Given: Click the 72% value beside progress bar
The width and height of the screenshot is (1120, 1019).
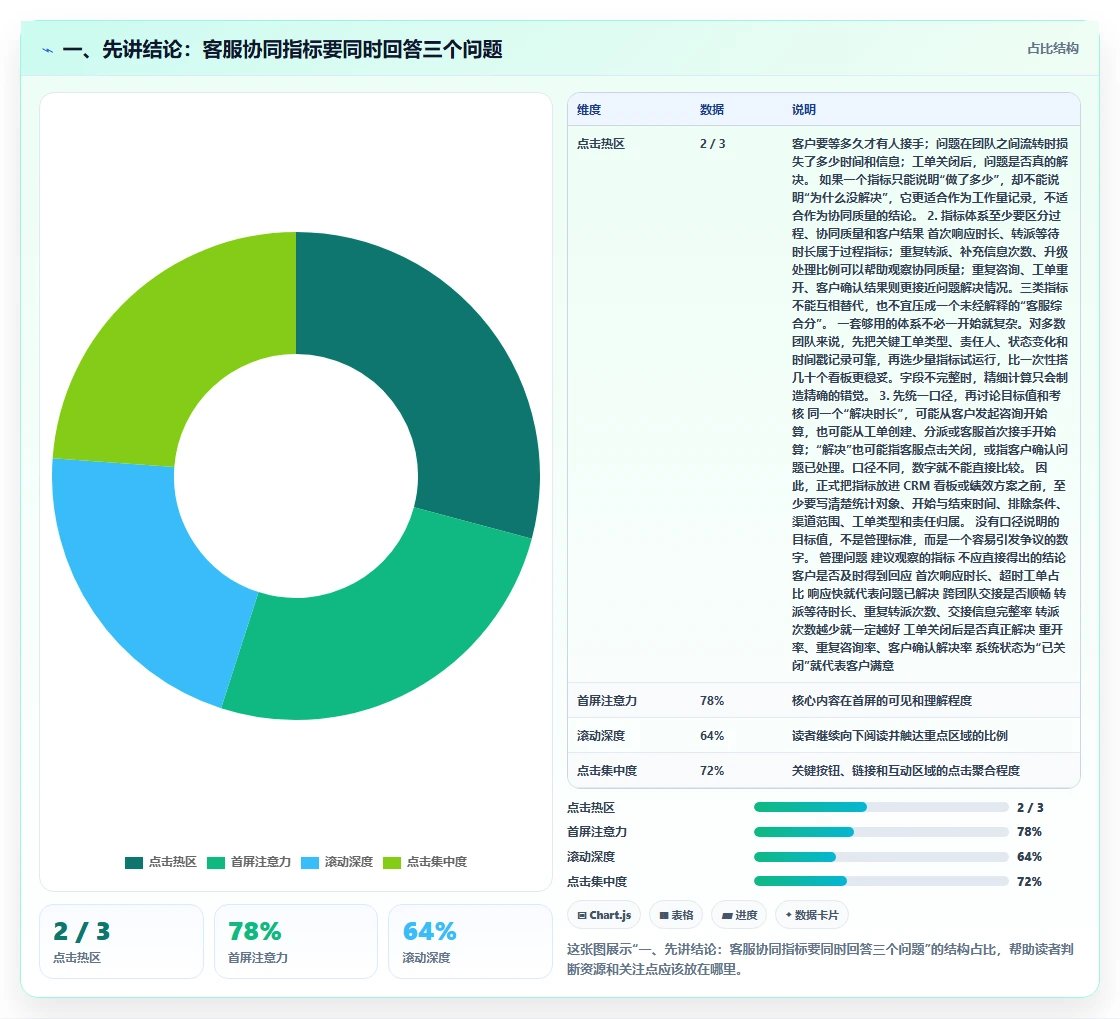Looking at the screenshot, I should pyautogui.click(x=1029, y=881).
